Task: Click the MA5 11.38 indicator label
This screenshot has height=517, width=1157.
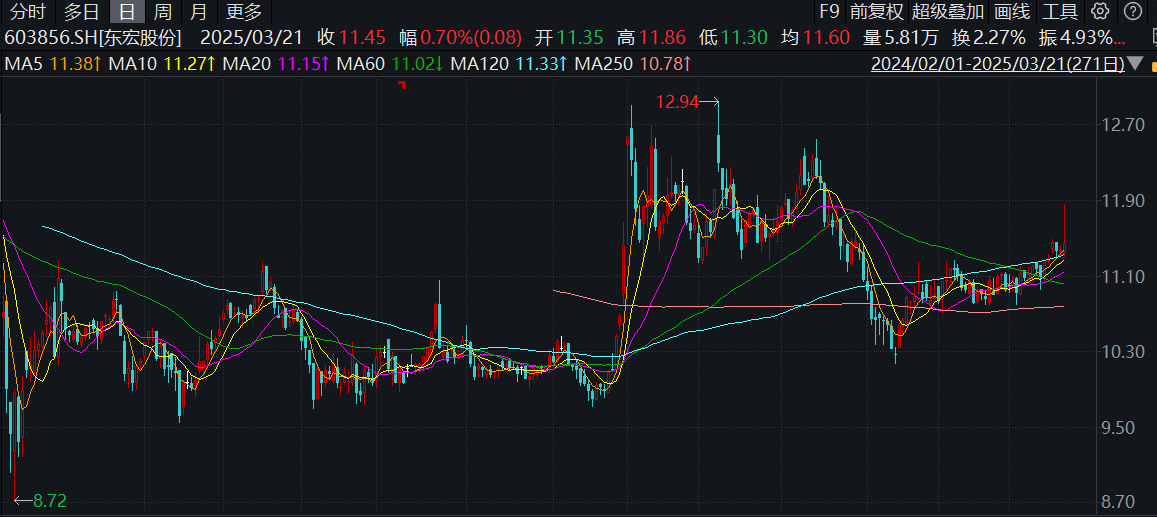Action: (x=52, y=64)
